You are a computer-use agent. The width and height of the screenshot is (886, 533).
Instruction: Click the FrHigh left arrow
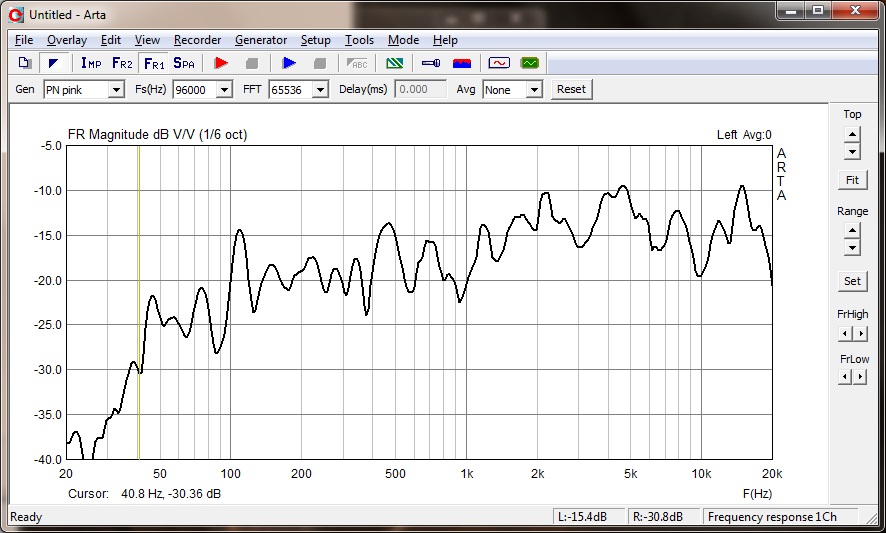845,333
